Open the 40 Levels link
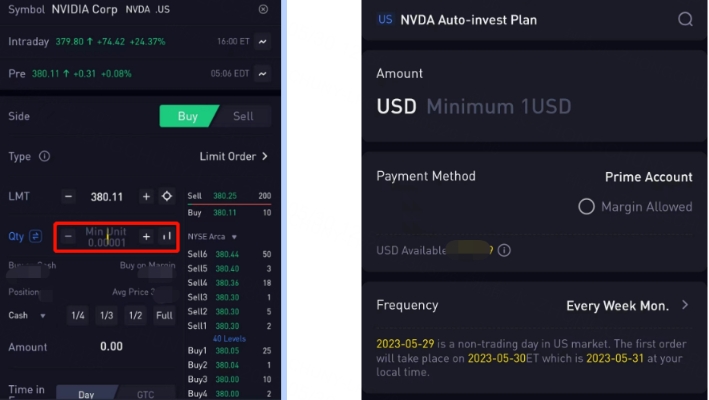Screen dimensions: 709x400 tap(229, 339)
